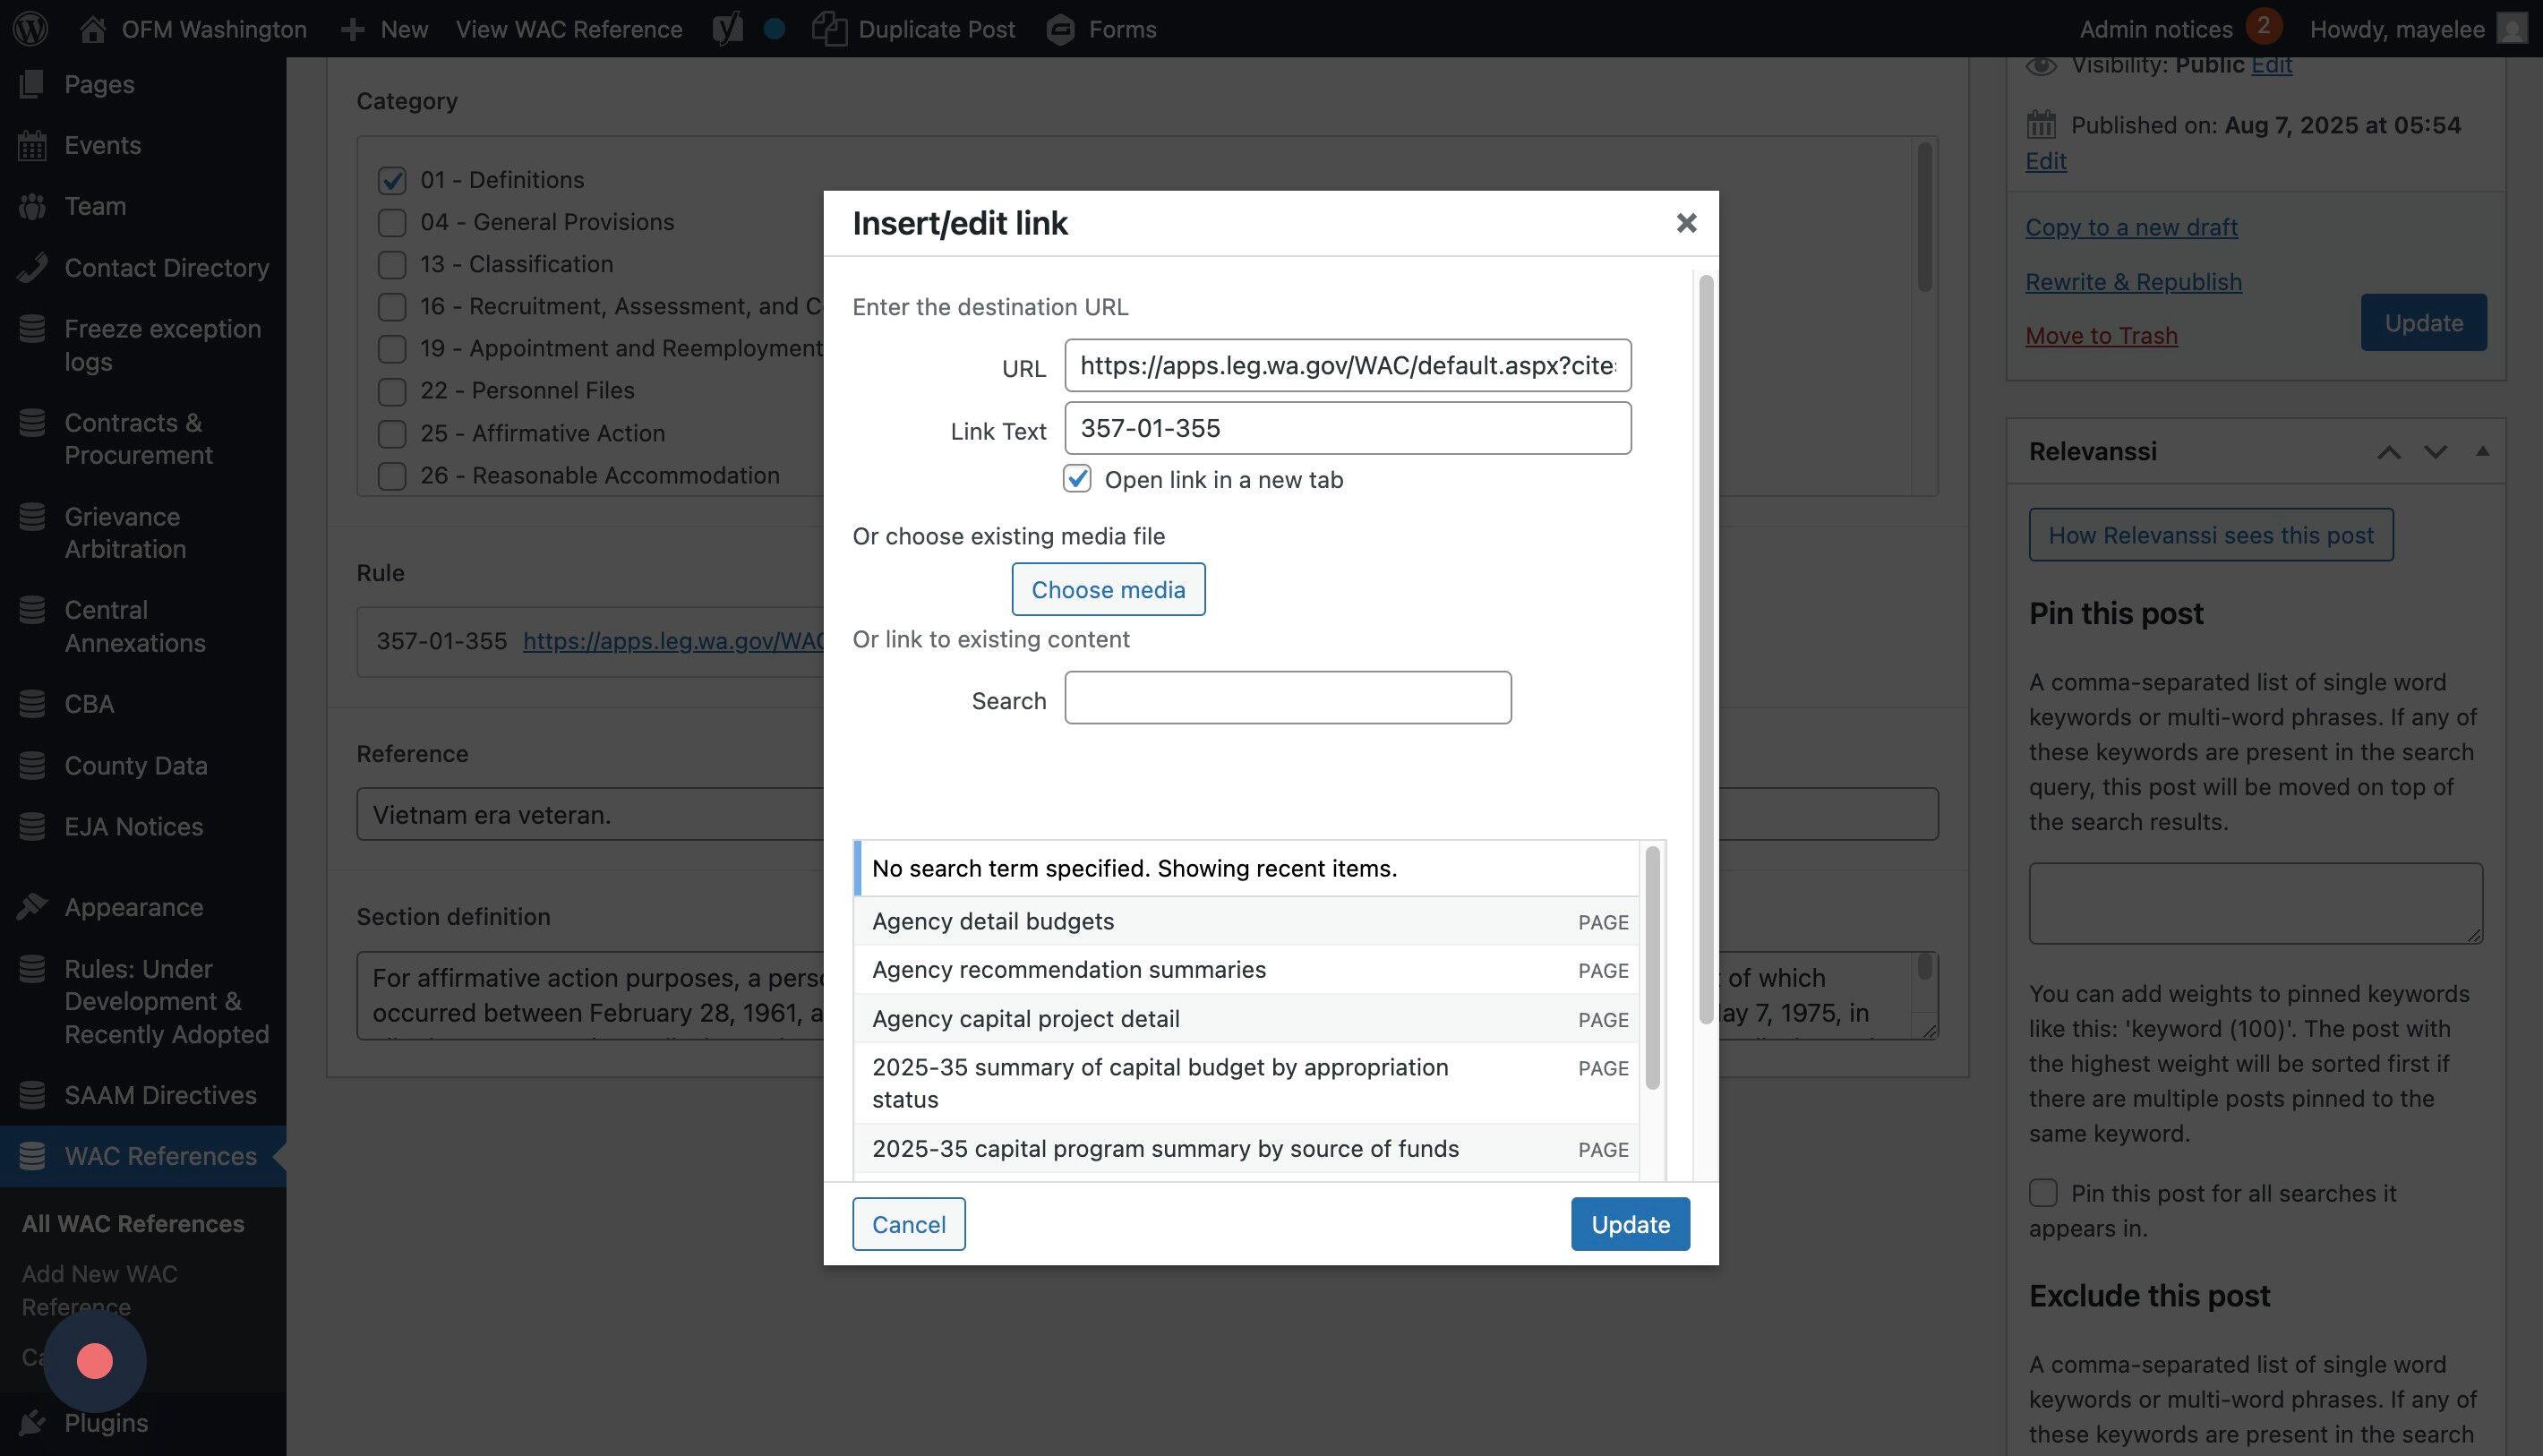This screenshot has height=1456, width=2543.
Task: Click the Appearance paintbrush icon
Action: 32,907
